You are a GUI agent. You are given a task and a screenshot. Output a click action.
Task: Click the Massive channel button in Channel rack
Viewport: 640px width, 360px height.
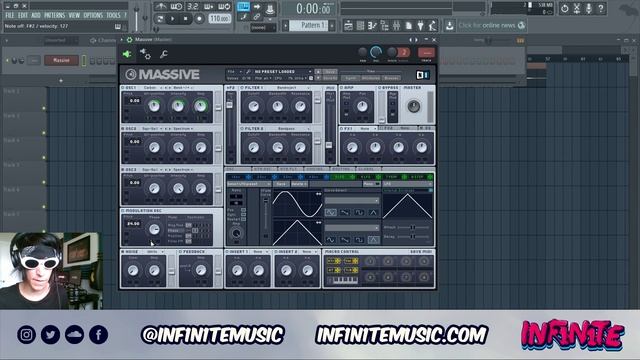[x=61, y=60]
